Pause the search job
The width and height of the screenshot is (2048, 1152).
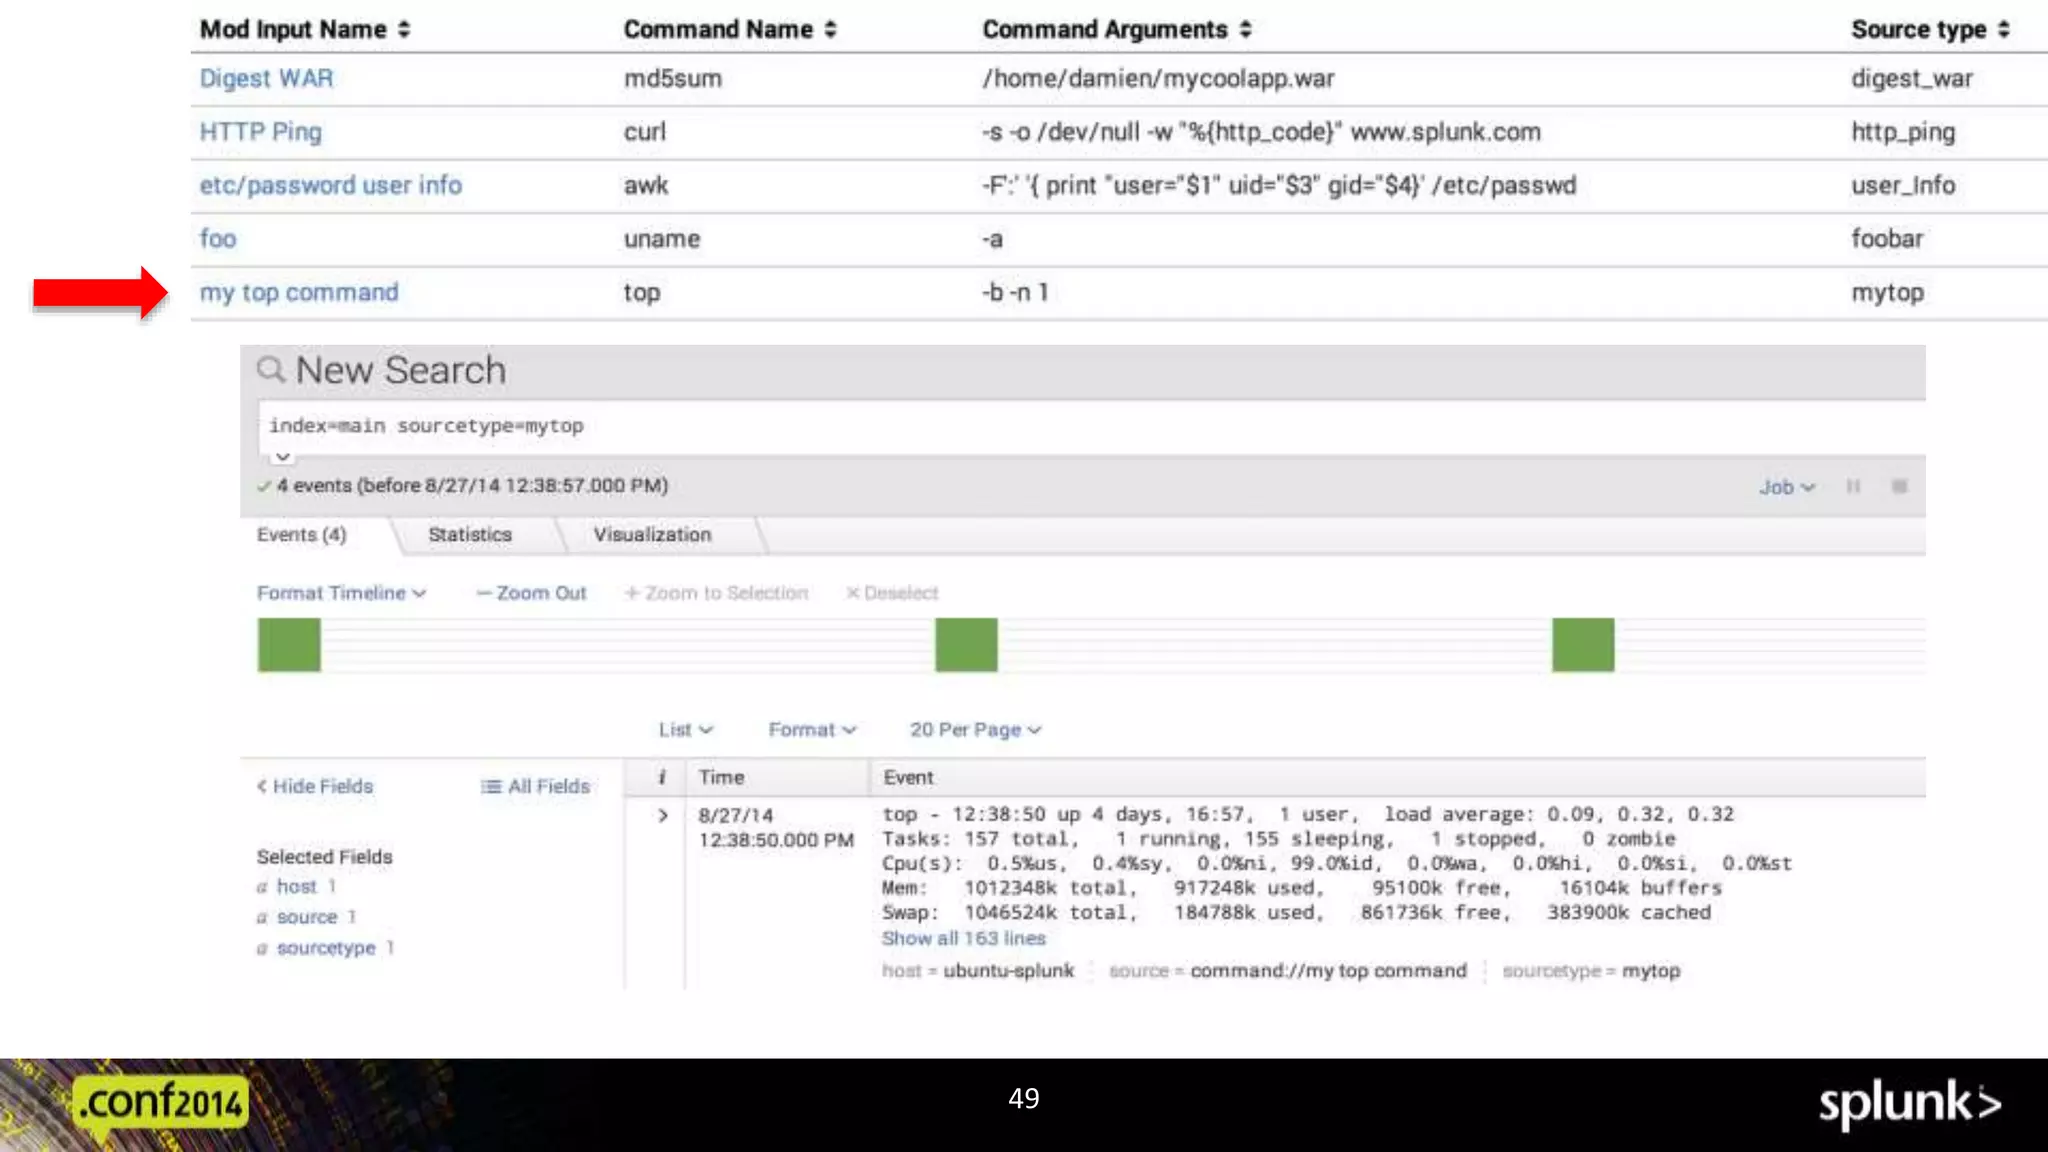pyautogui.click(x=1853, y=487)
